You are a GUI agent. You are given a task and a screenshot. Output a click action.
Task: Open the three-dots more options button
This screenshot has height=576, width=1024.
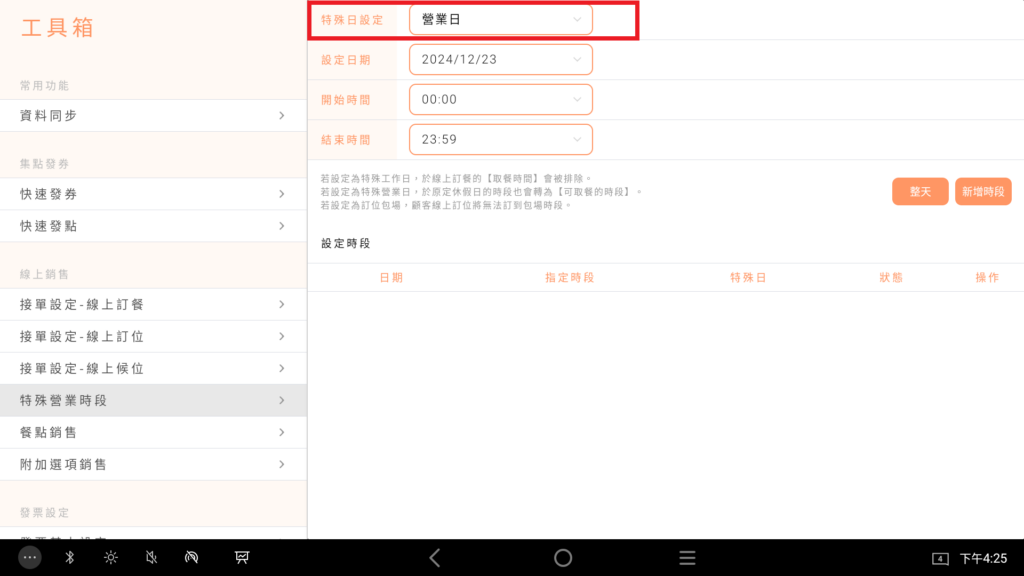(x=30, y=558)
